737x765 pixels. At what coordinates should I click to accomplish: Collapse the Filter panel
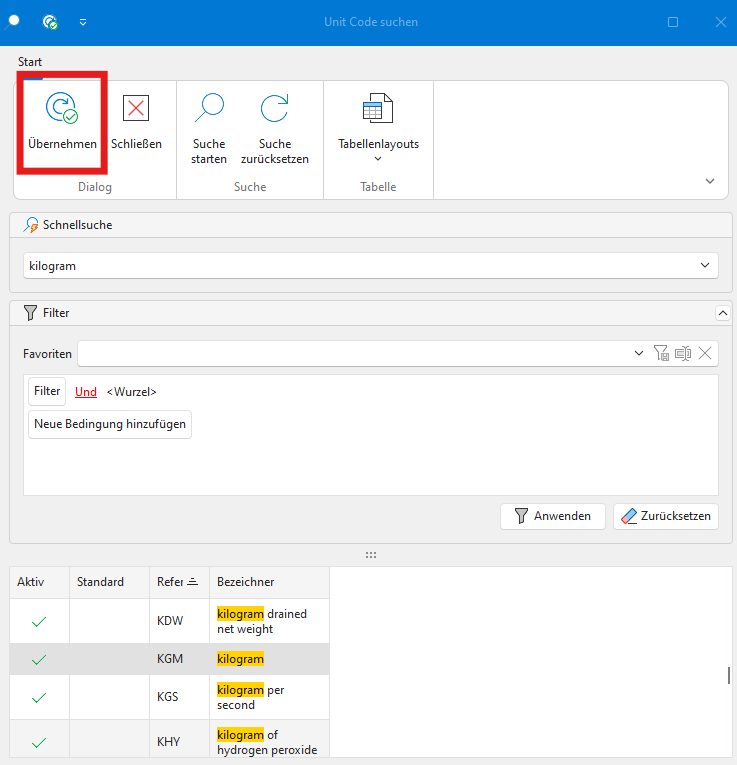722,313
